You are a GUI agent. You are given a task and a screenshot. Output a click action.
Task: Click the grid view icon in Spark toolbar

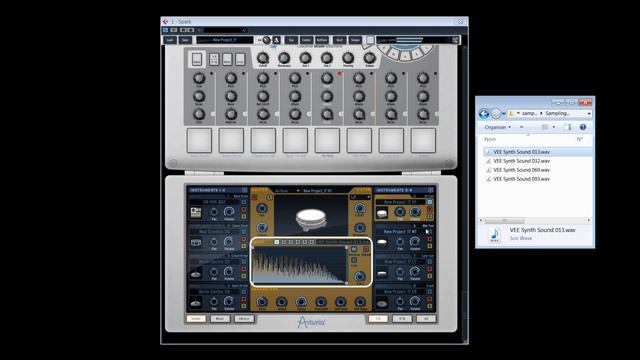coord(370,40)
